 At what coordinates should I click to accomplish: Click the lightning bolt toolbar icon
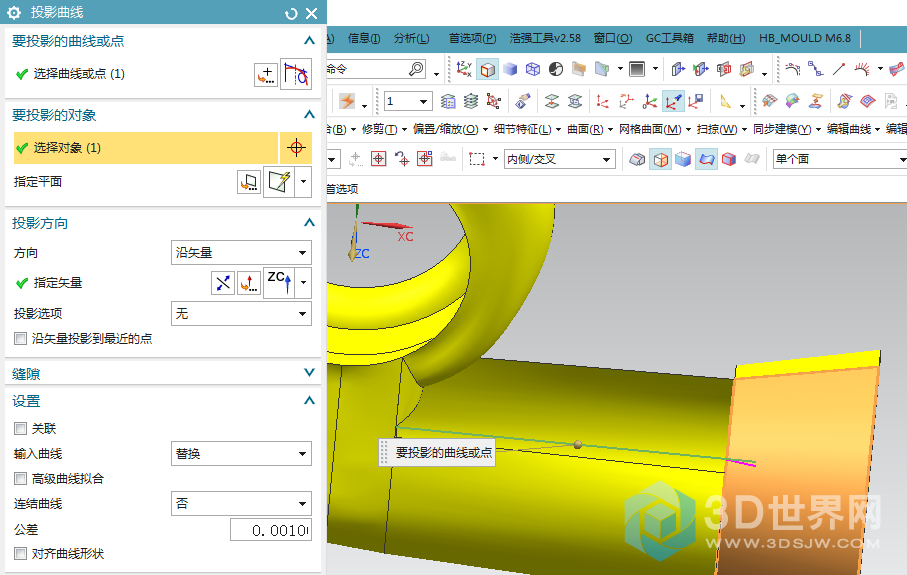coord(347,101)
